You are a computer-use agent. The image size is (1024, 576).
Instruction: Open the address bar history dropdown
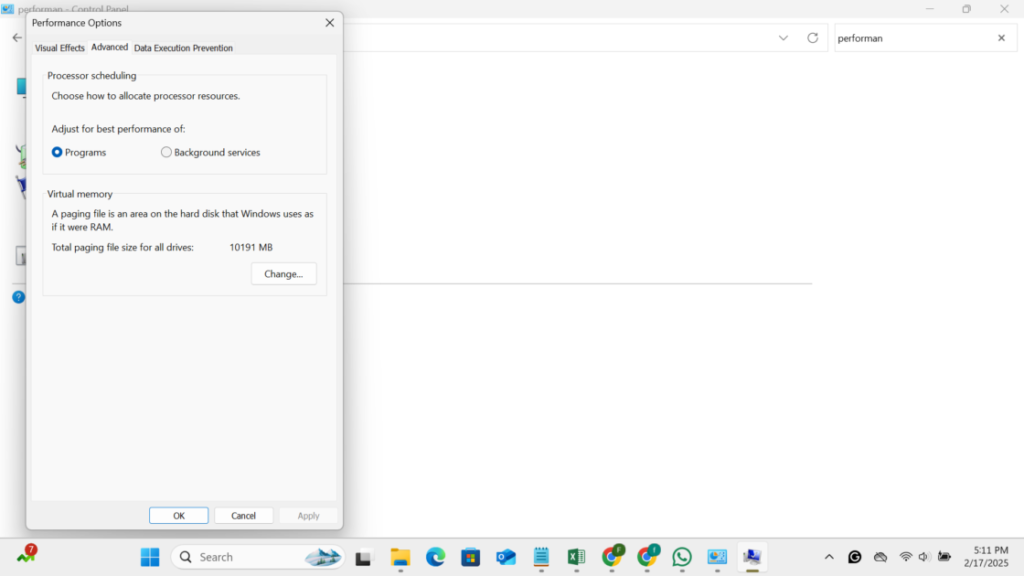coord(783,37)
